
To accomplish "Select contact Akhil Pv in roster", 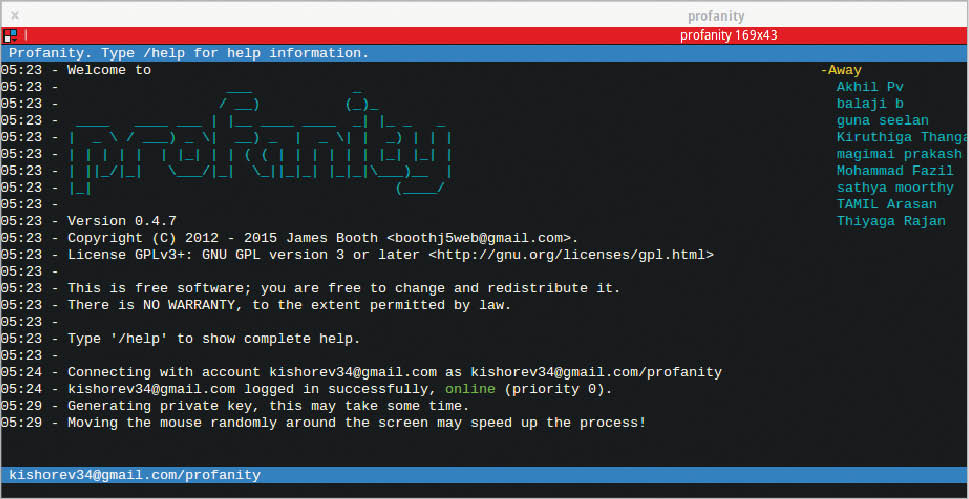I will pyautogui.click(x=870, y=87).
